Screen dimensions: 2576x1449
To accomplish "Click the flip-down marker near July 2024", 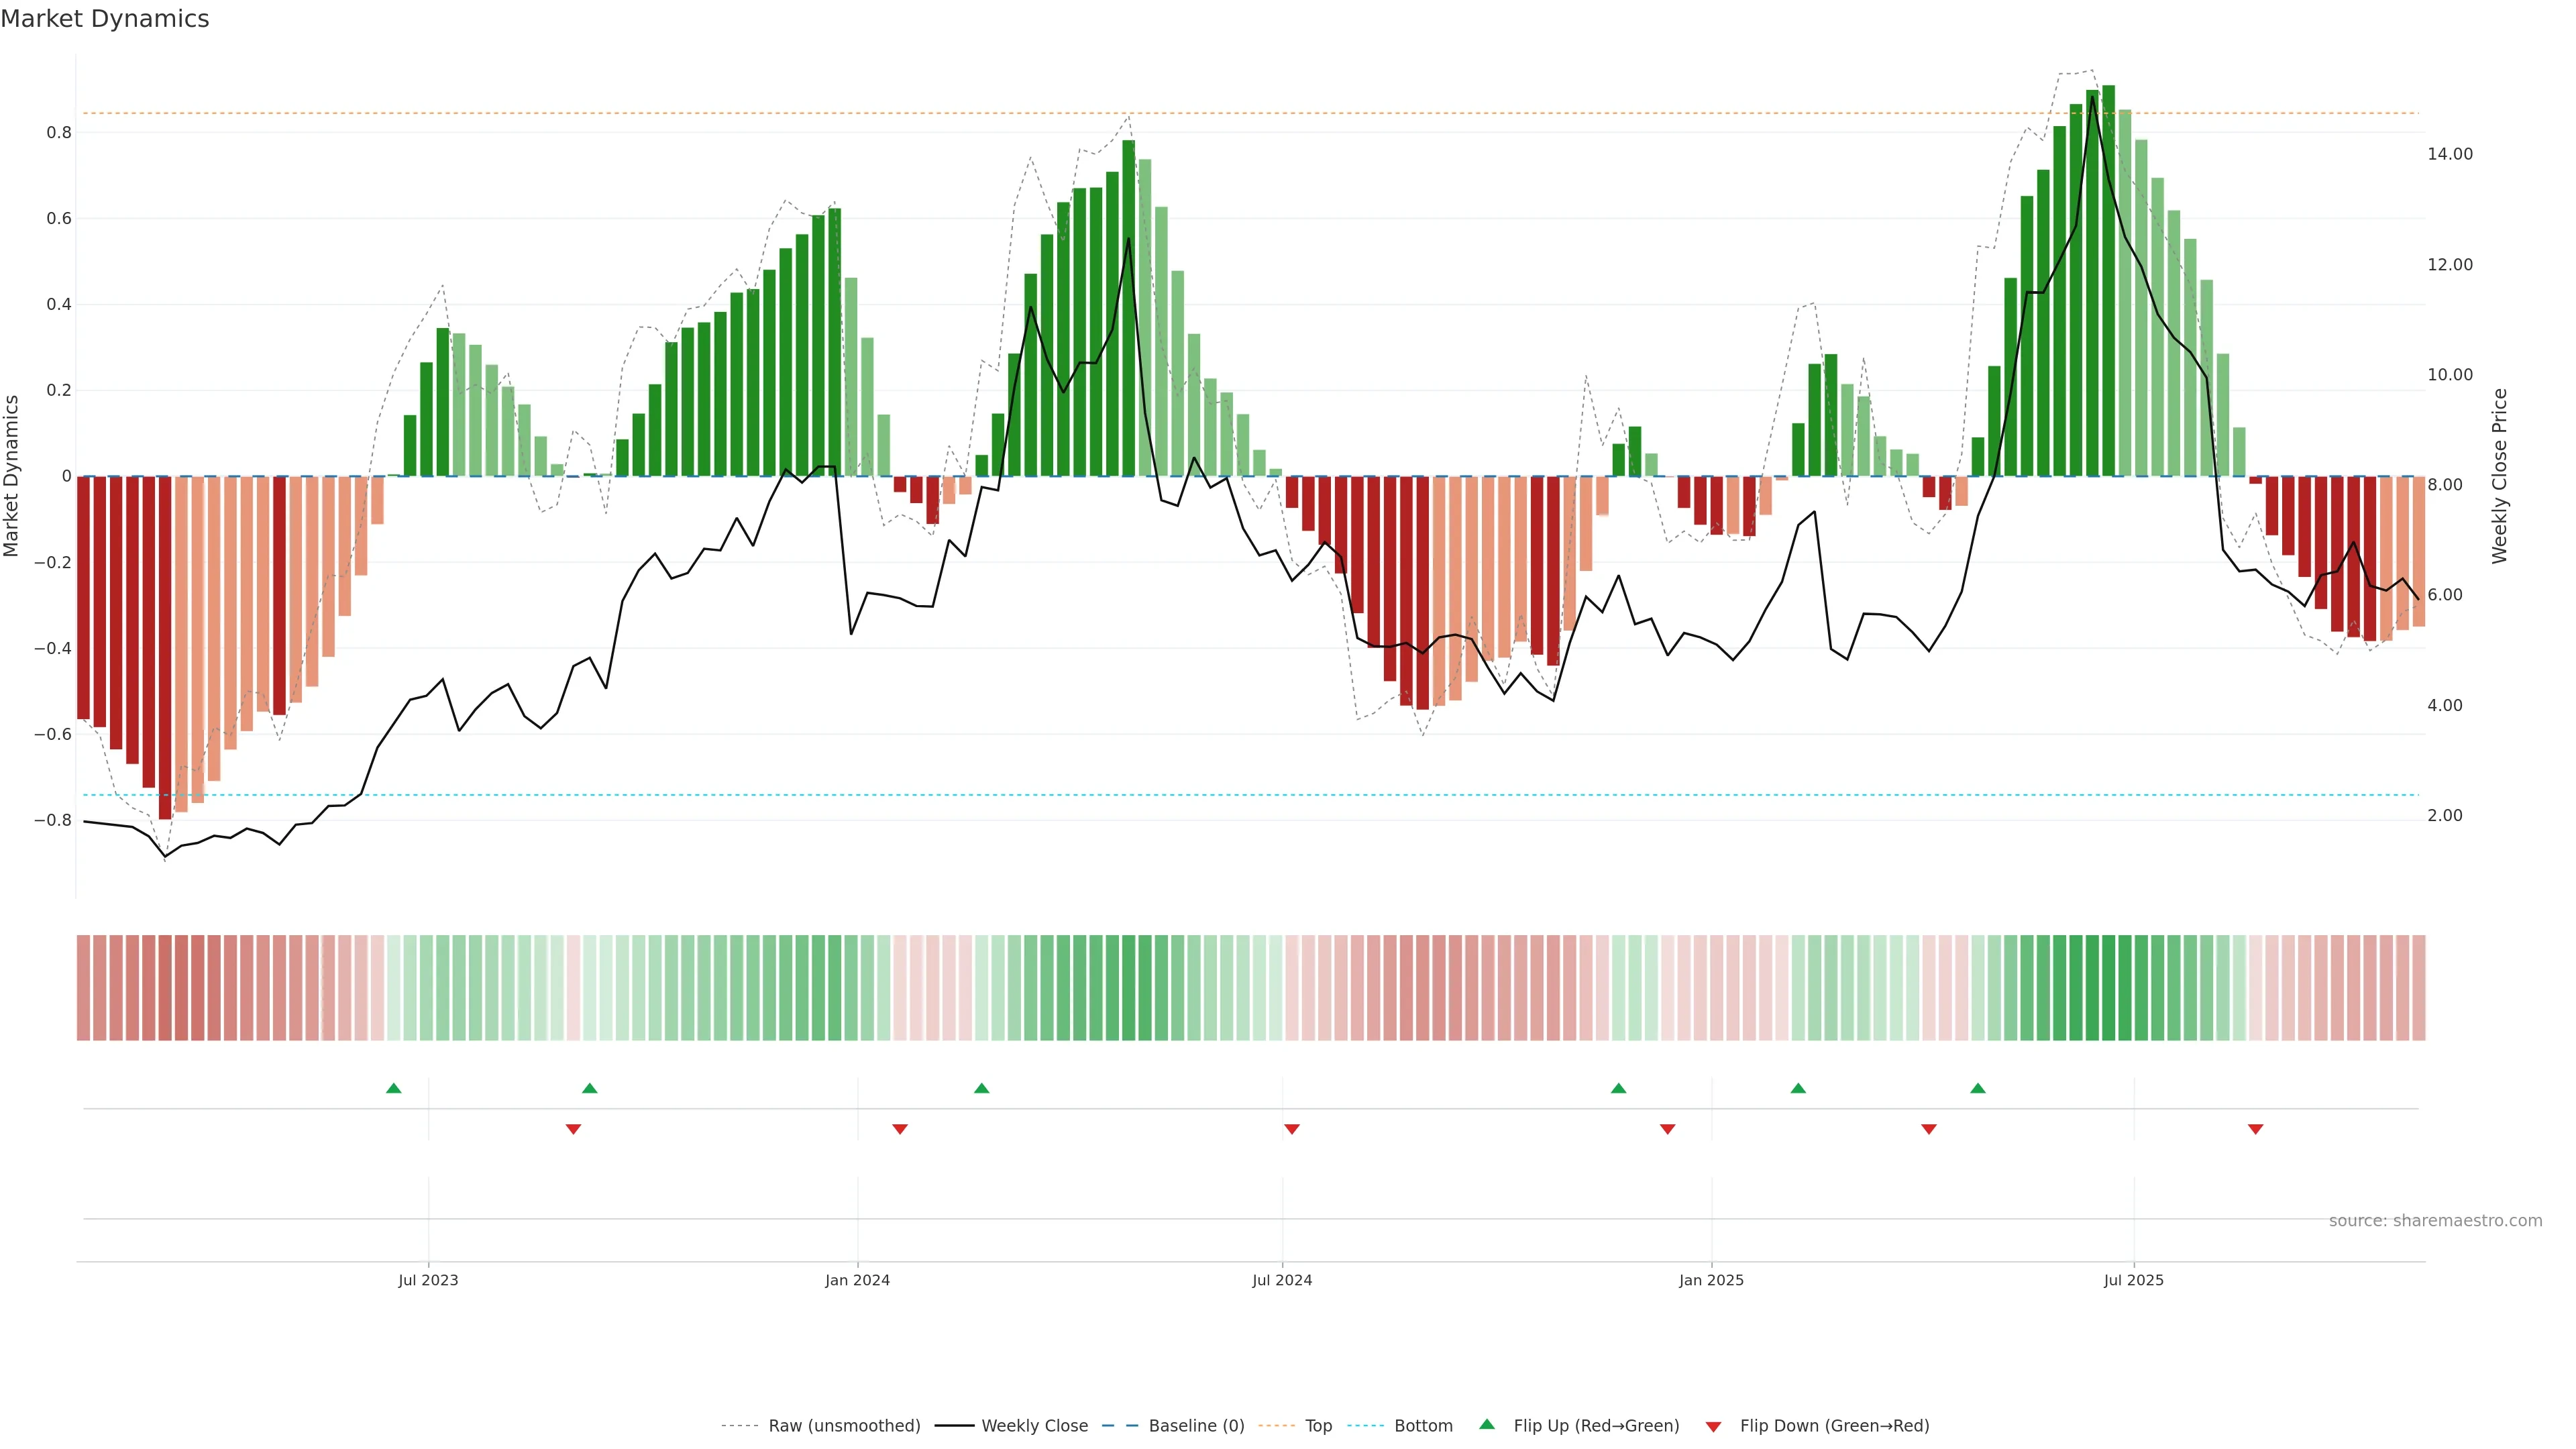I will click(1291, 1129).
